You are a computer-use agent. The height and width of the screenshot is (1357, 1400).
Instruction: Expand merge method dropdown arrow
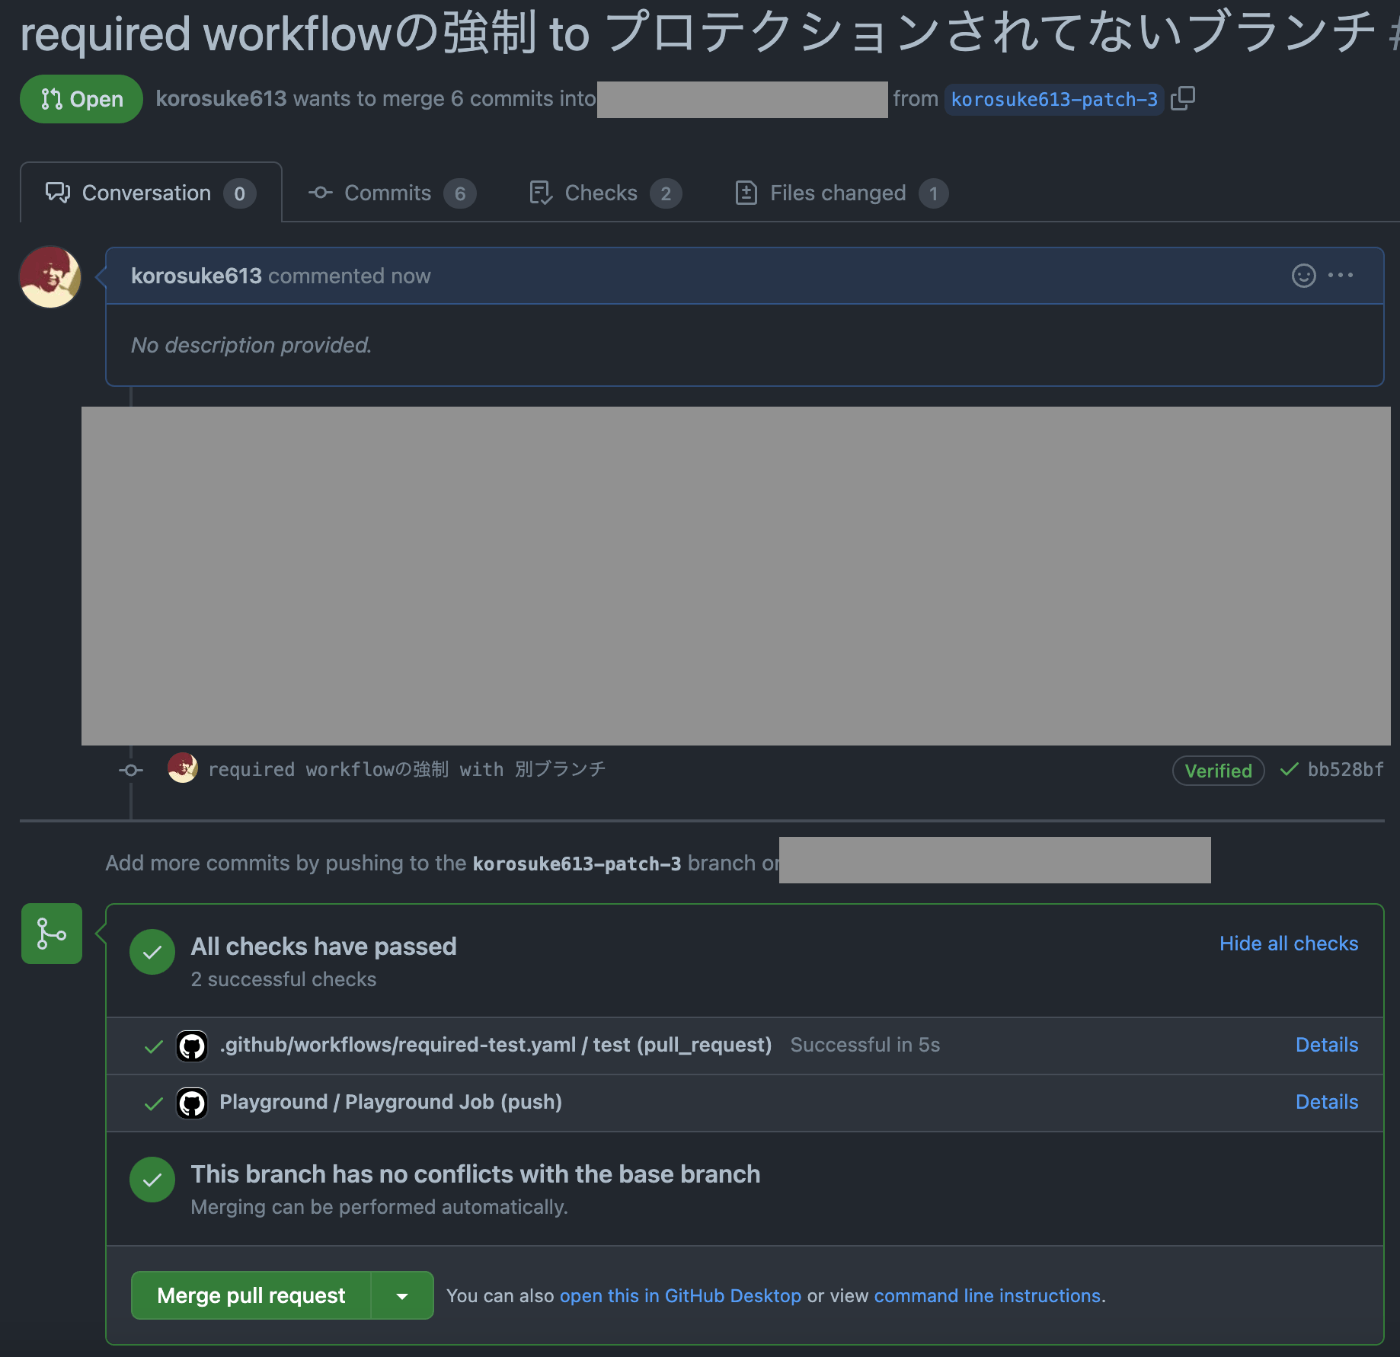(402, 1295)
